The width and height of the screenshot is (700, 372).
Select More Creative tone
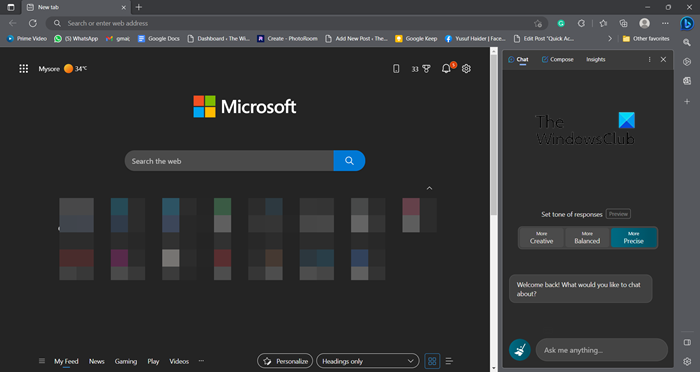point(542,238)
